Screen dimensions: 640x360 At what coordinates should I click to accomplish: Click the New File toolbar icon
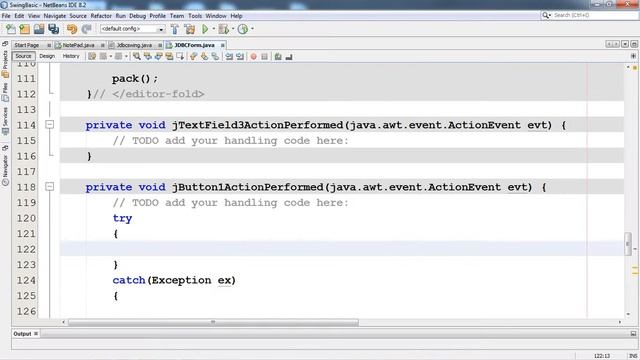click(x=11, y=29)
